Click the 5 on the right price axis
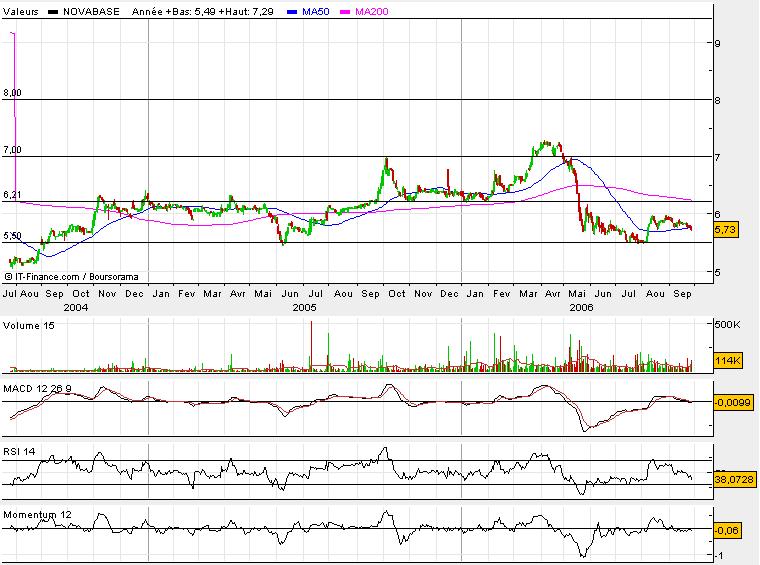The width and height of the screenshot is (760, 565). (717, 272)
